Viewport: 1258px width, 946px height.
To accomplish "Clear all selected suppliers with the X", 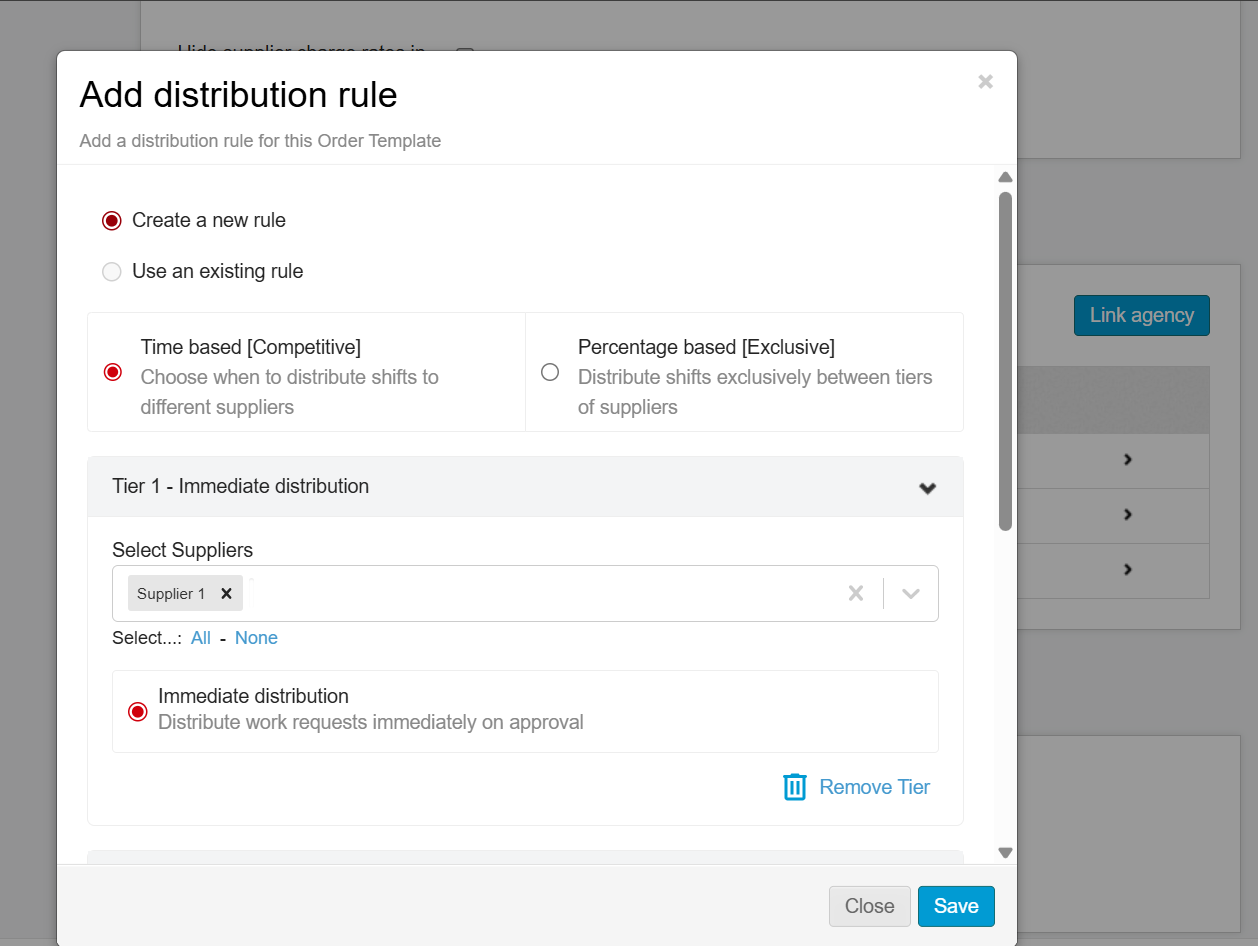I will tap(856, 593).
